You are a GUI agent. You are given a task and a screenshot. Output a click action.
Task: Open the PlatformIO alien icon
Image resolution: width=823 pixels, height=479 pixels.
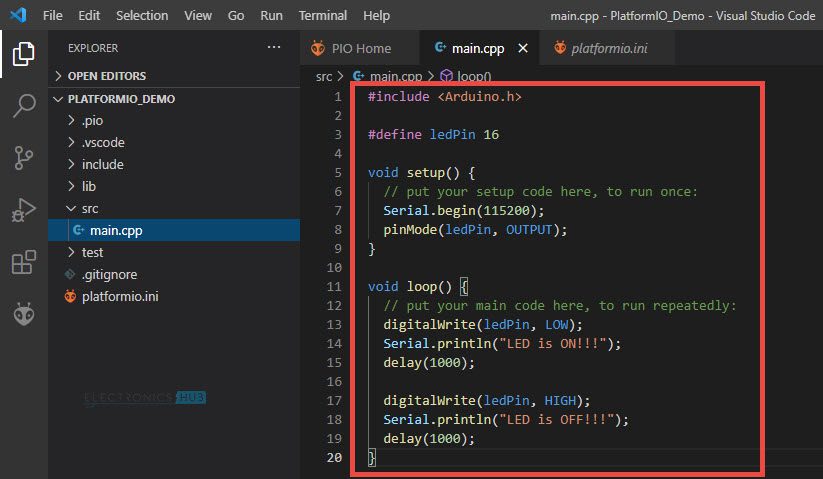coord(23,314)
